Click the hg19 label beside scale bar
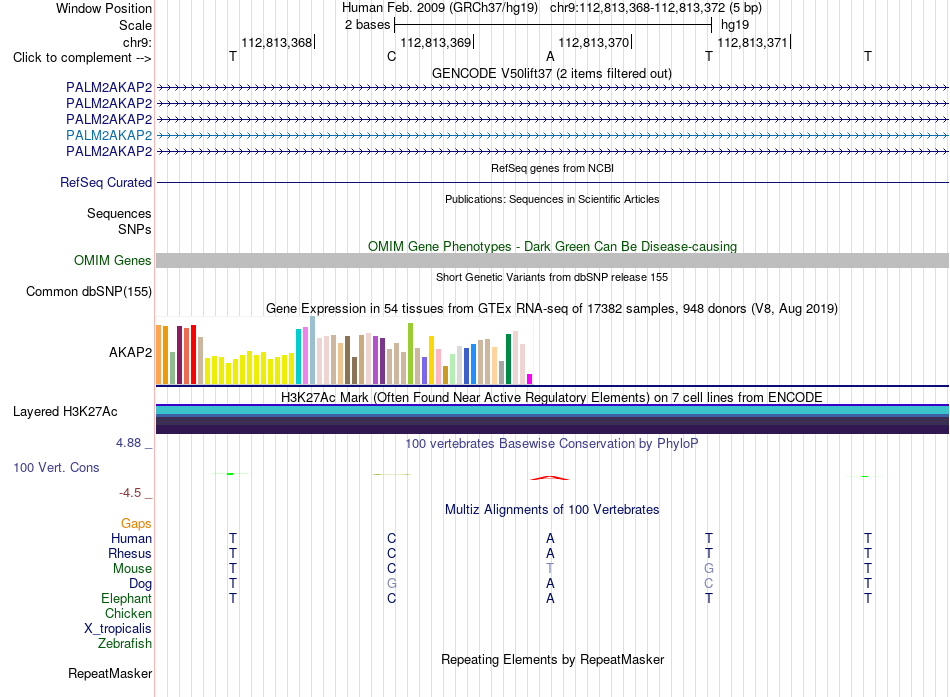The height and width of the screenshot is (697, 950). point(735,25)
